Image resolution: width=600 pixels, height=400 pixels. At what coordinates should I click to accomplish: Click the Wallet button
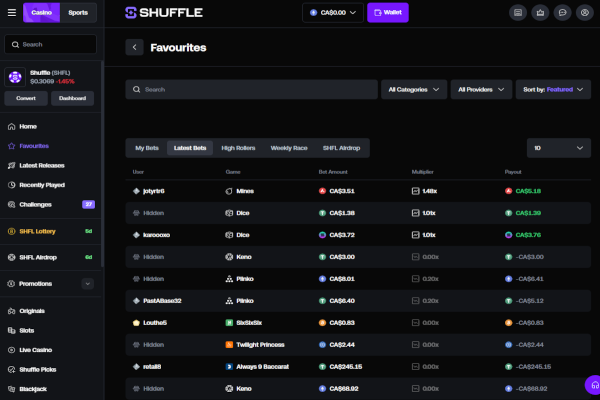388,13
